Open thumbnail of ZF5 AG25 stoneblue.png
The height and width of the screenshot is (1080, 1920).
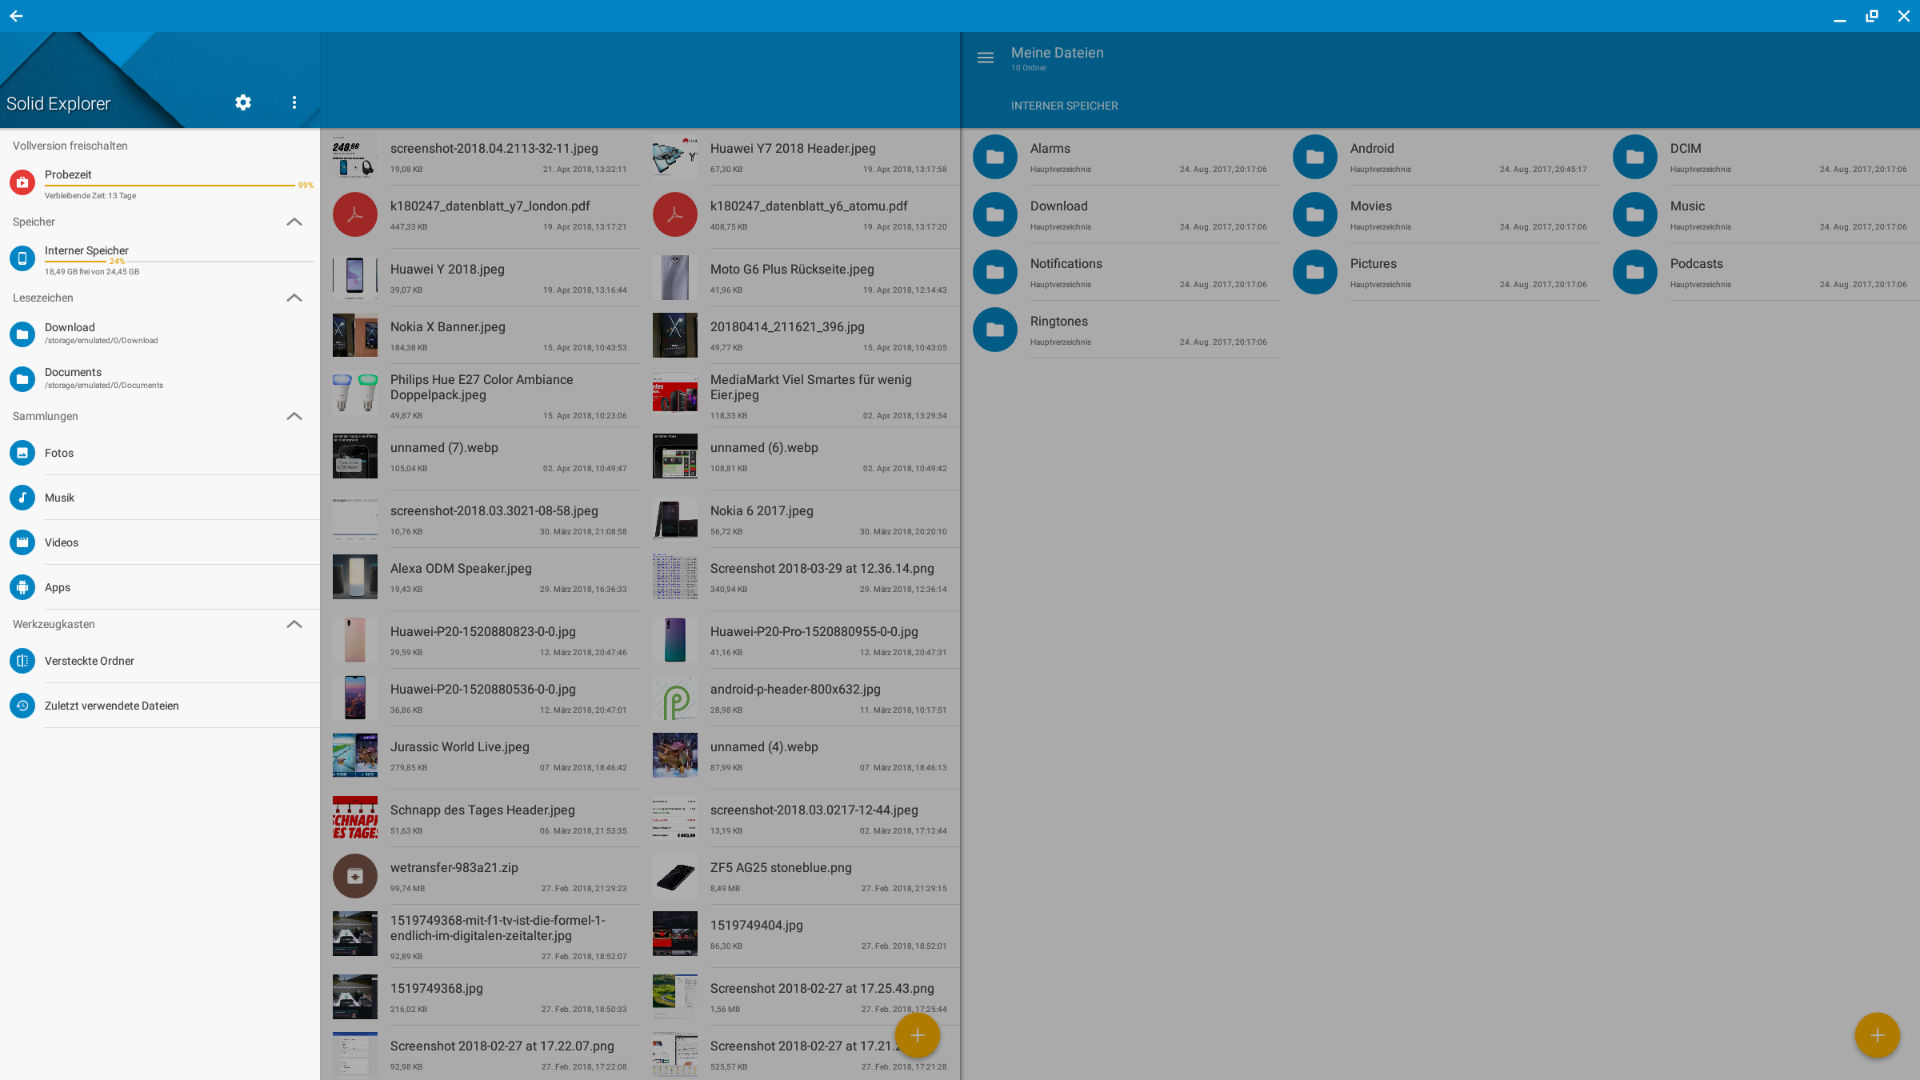point(675,876)
